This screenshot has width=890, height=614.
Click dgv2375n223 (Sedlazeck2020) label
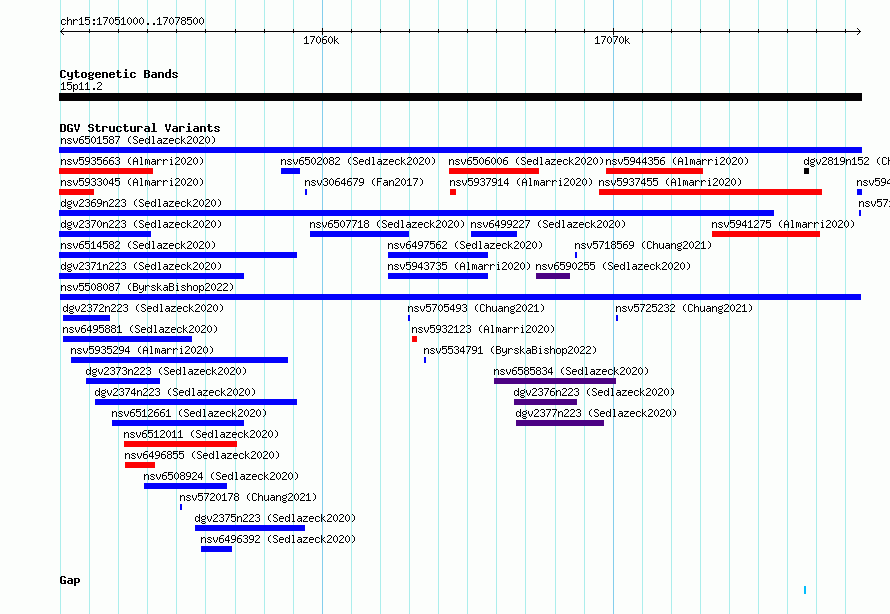(x=275, y=518)
